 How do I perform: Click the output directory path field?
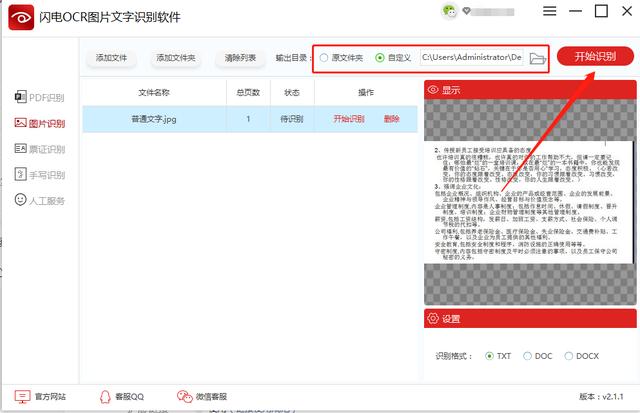click(471, 59)
